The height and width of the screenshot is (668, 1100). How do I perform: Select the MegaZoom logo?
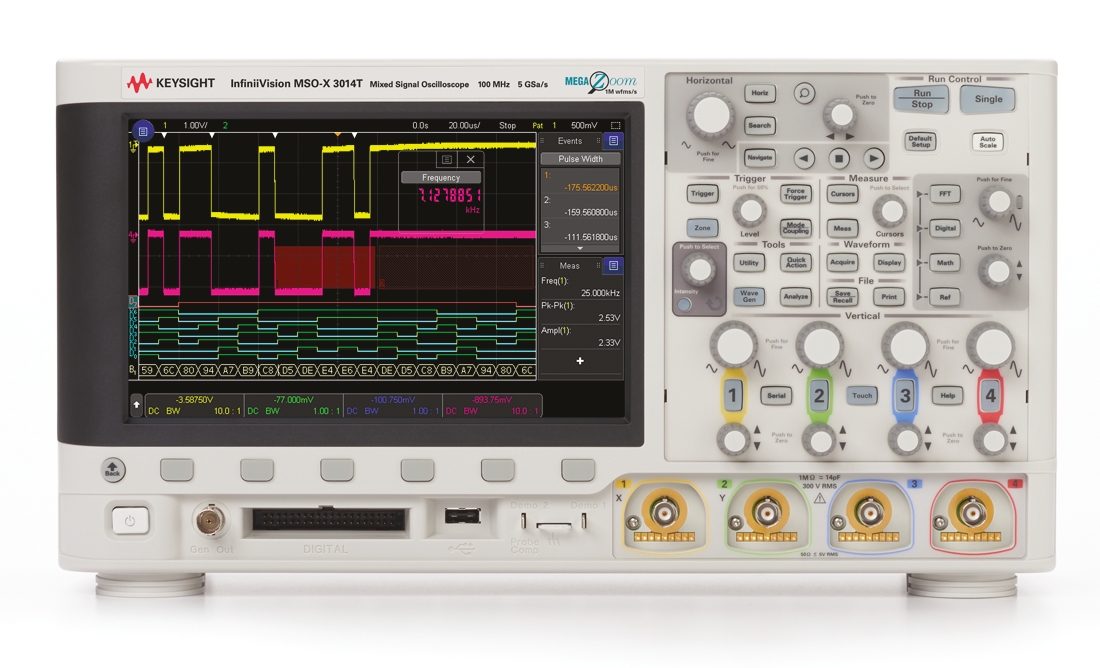pyautogui.click(x=601, y=83)
